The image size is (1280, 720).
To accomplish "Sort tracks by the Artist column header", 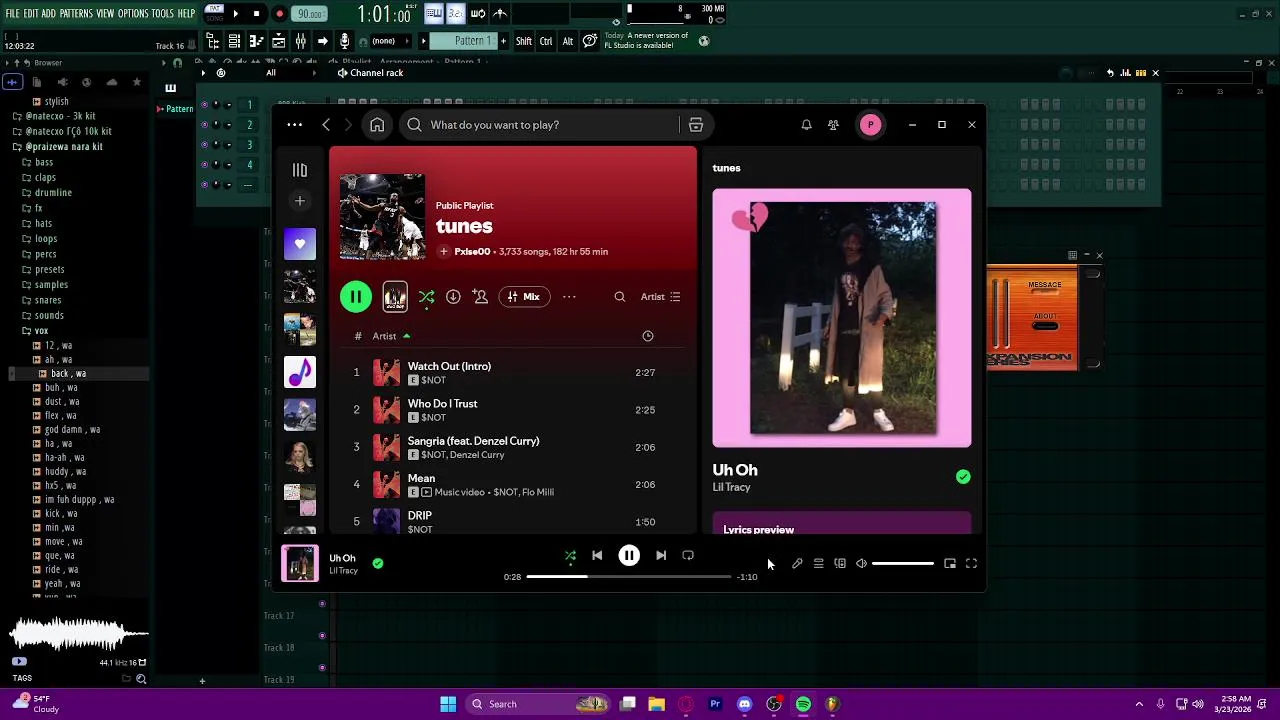I will 391,336.
